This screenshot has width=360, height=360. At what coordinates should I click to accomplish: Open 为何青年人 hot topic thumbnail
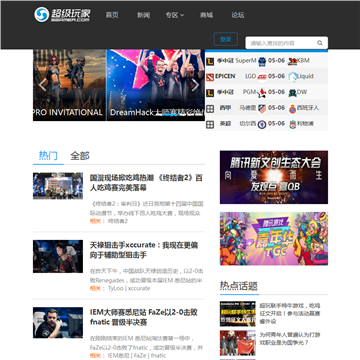point(238,343)
